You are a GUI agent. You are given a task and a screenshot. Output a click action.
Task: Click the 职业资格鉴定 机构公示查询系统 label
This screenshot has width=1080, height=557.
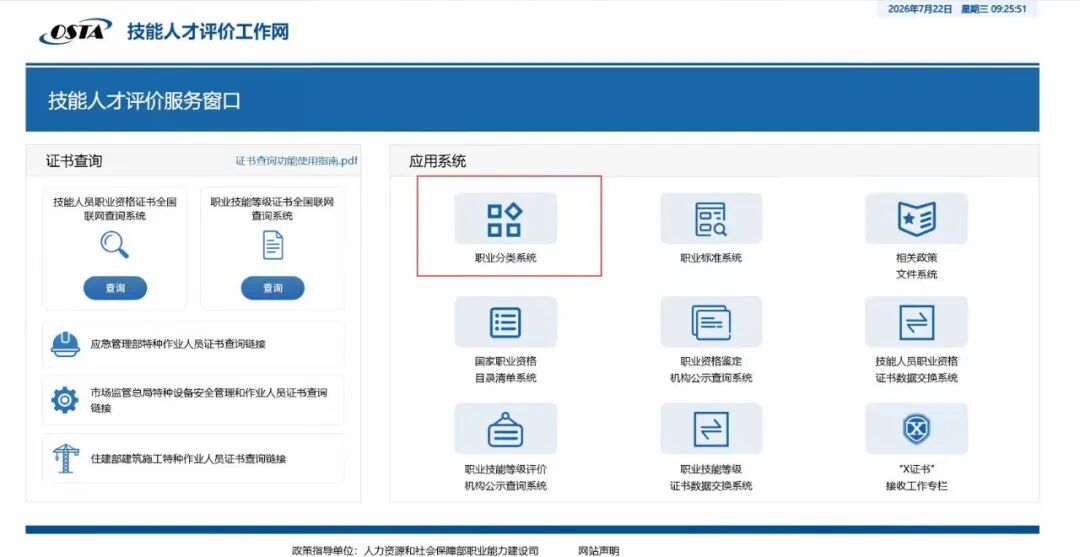(711, 370)
